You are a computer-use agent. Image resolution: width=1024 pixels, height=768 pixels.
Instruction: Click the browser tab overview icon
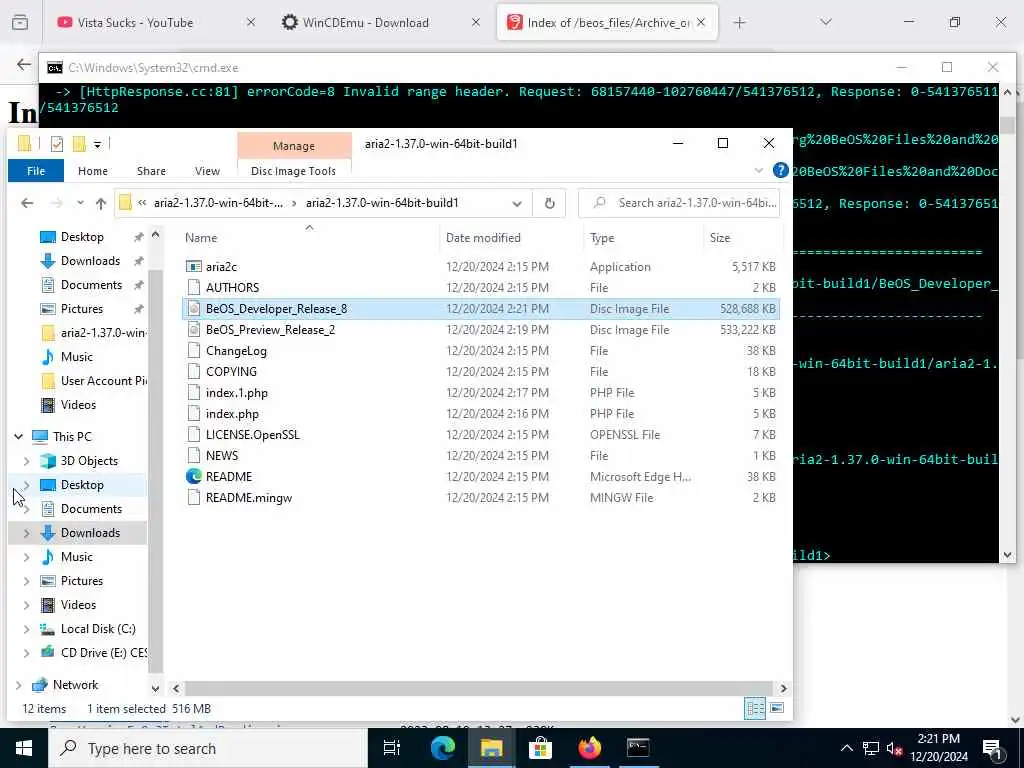[20, 23]
